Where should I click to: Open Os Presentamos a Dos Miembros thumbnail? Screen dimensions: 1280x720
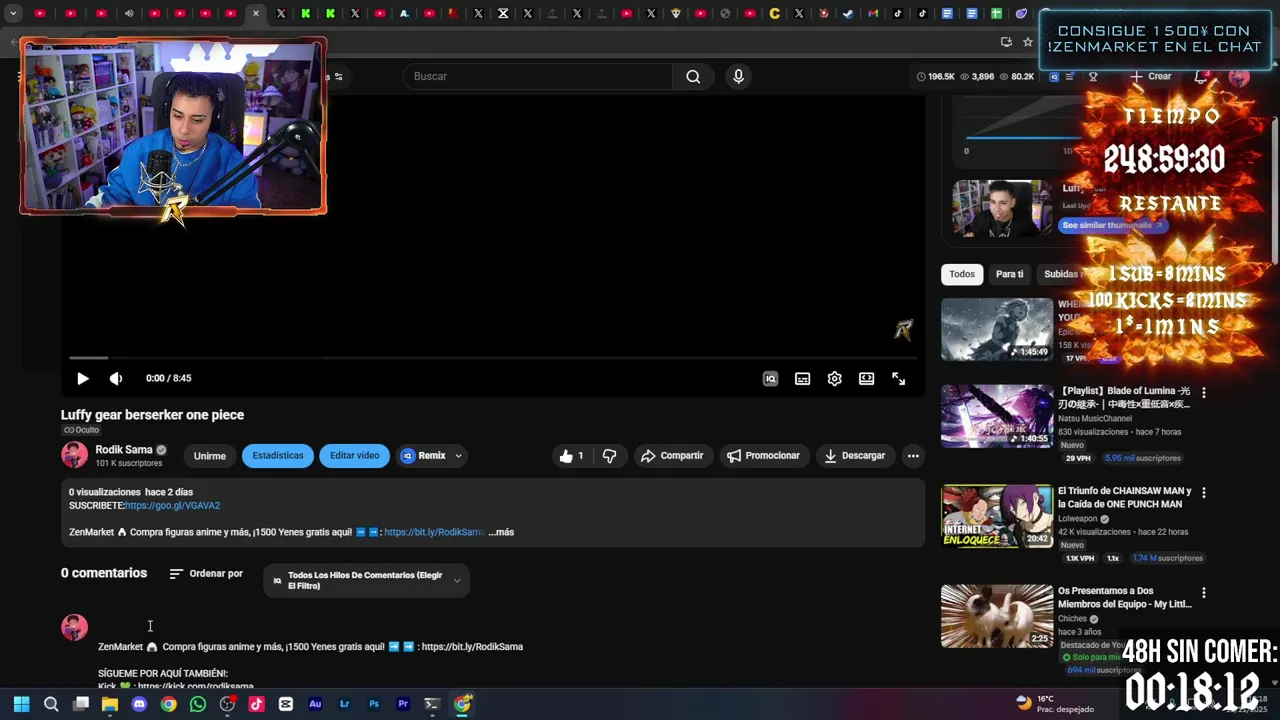tap(997, 616)
